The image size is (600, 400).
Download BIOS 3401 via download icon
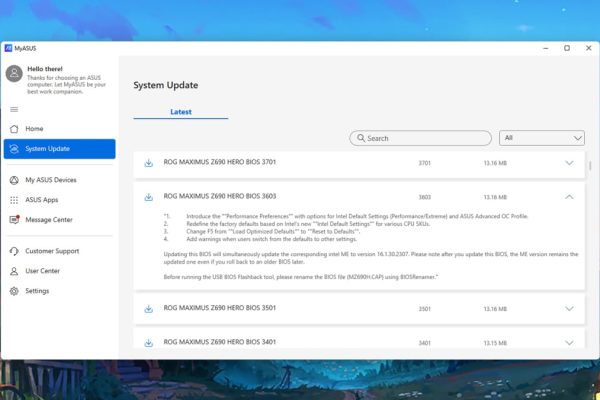point(148,343)
